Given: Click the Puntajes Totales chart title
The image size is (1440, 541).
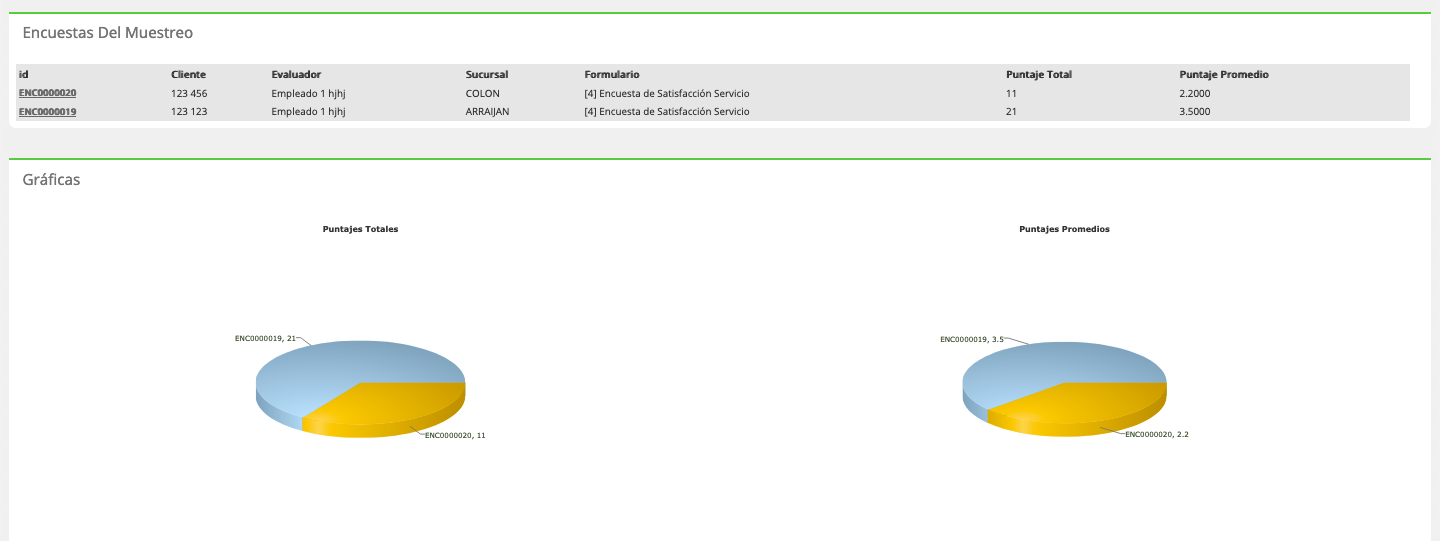Looking at the screenshot, I should (x=360, y=229).
